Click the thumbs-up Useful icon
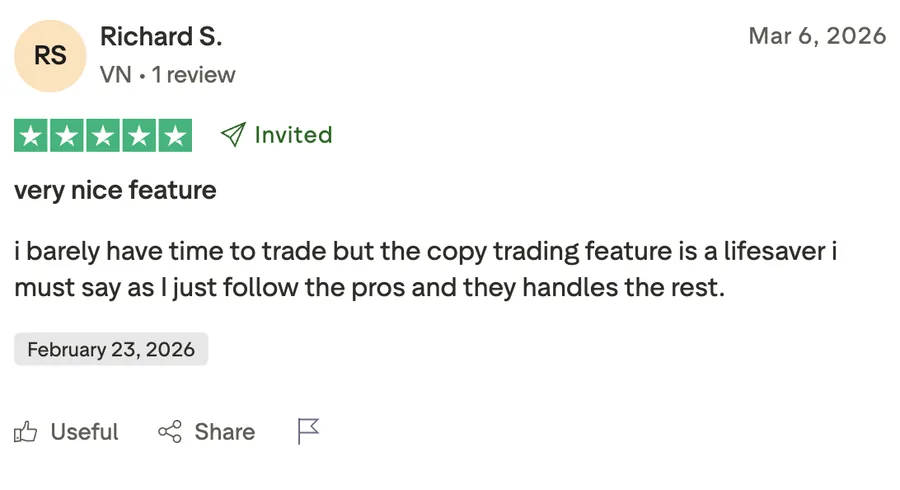The height and width of the screenshot is (490, 900). click(26, 432)
